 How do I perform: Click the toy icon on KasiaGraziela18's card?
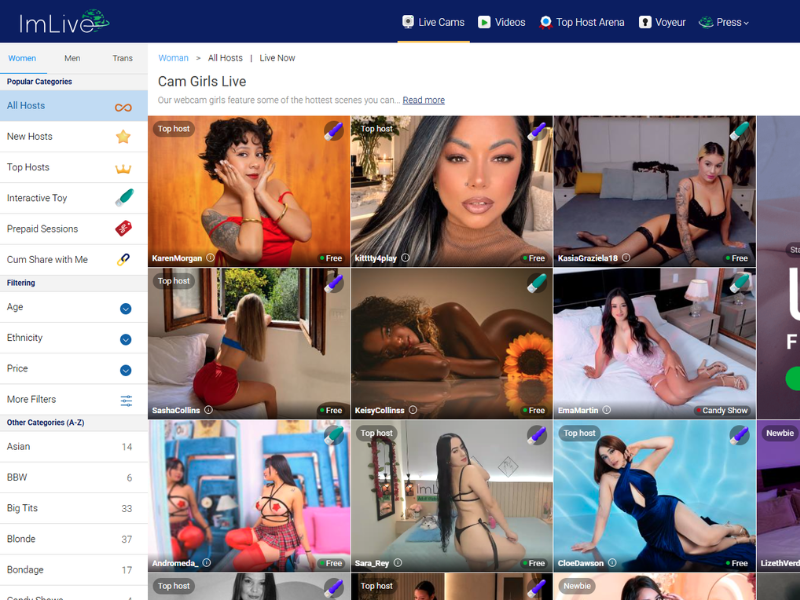(x=739, y=131)
